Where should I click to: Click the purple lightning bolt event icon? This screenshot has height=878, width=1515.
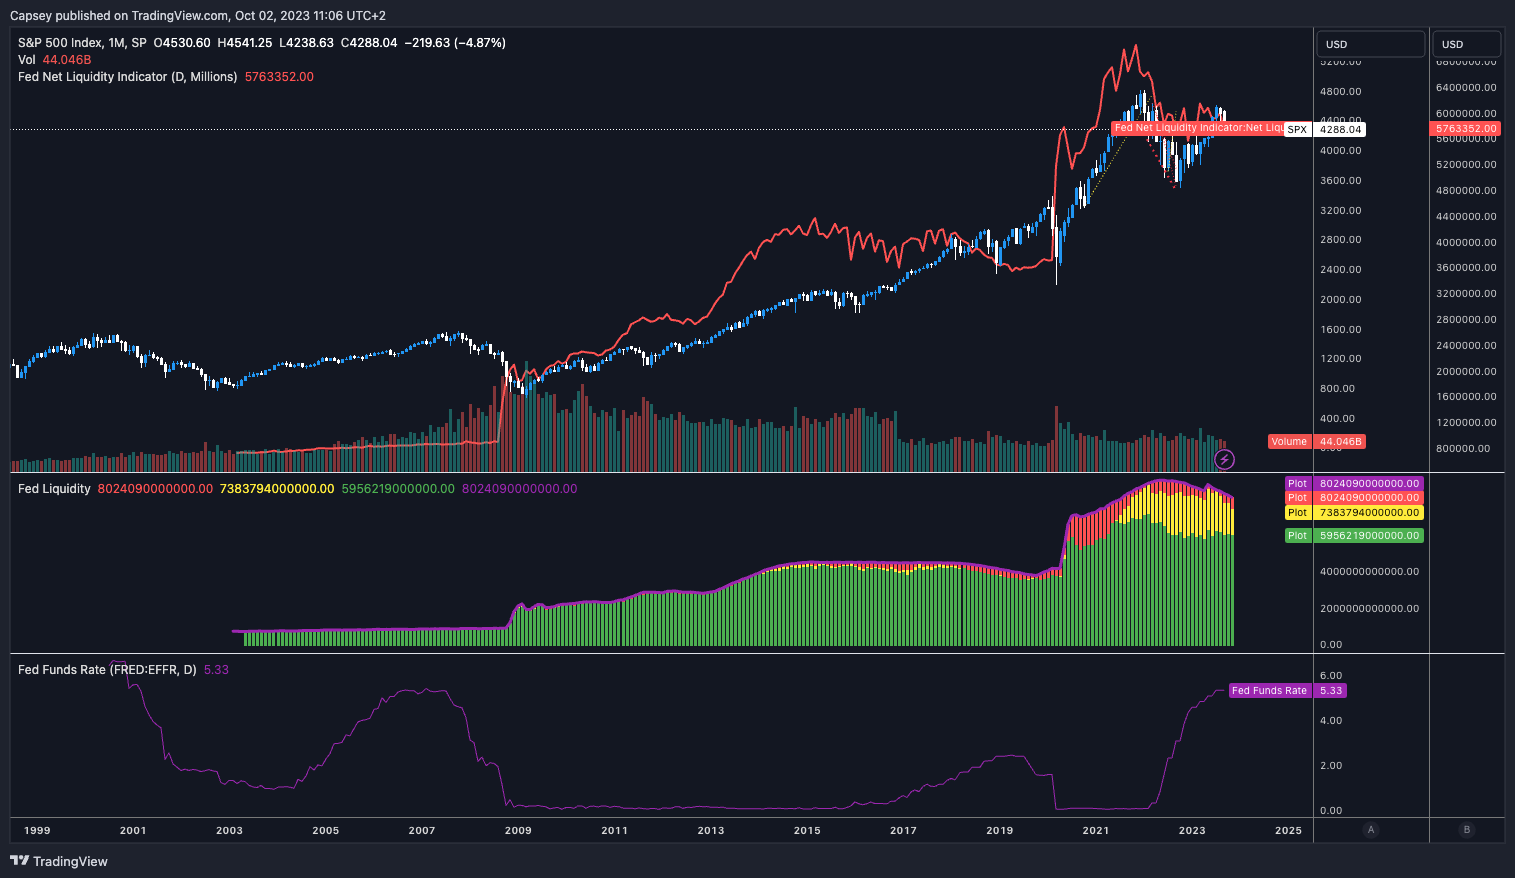tap(1224, 460)
